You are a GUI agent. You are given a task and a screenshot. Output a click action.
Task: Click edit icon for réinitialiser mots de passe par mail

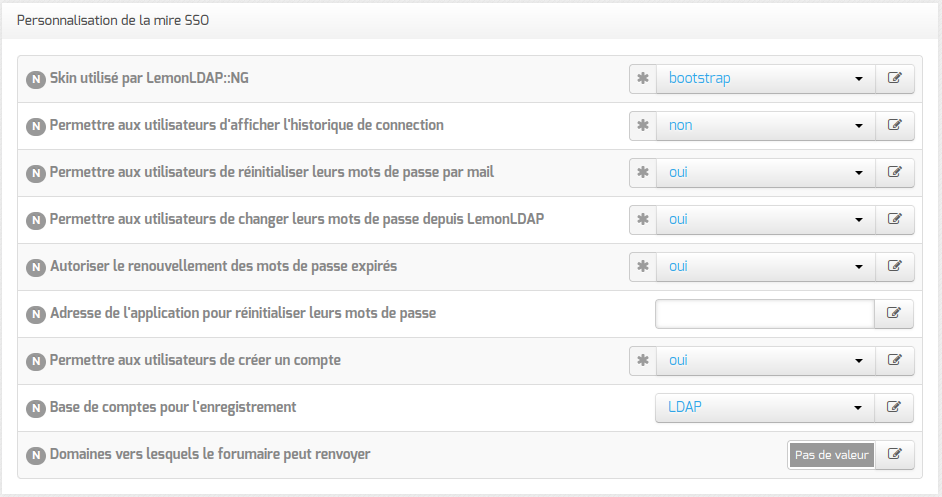point(895,172)
